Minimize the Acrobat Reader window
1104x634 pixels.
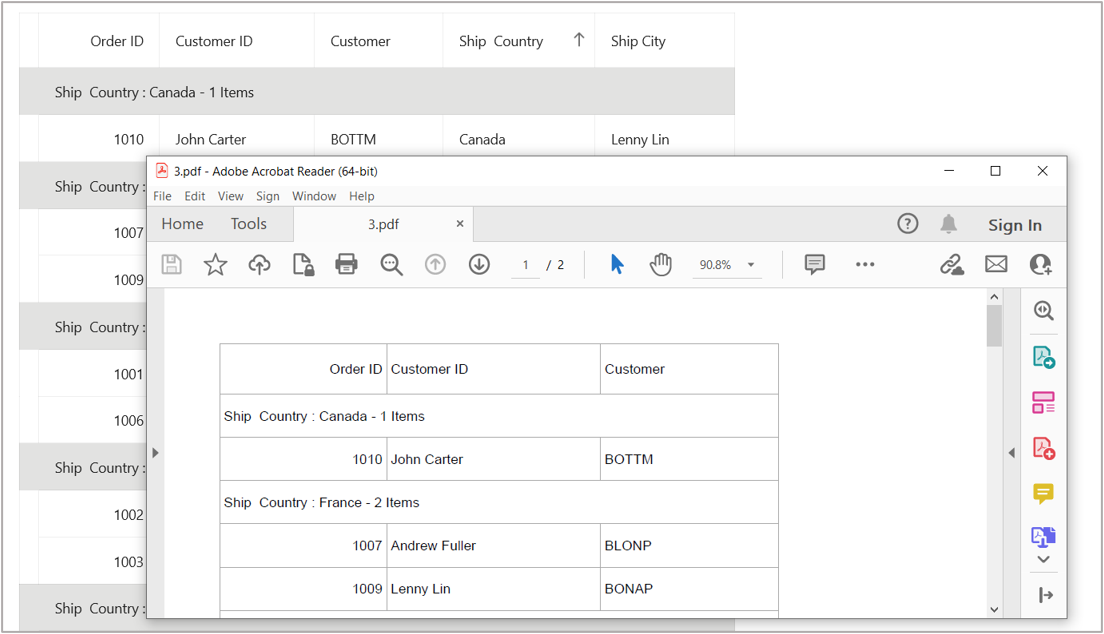[949, 170]
